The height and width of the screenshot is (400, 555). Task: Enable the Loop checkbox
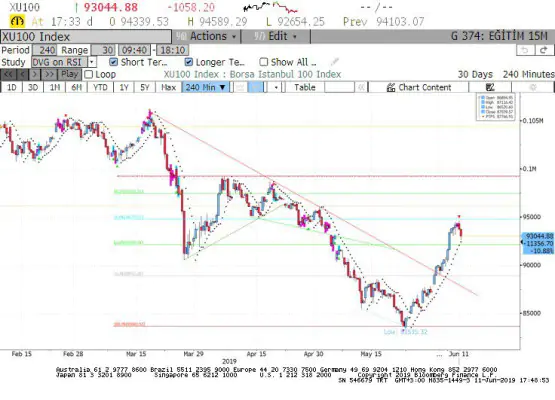point(88,74)
